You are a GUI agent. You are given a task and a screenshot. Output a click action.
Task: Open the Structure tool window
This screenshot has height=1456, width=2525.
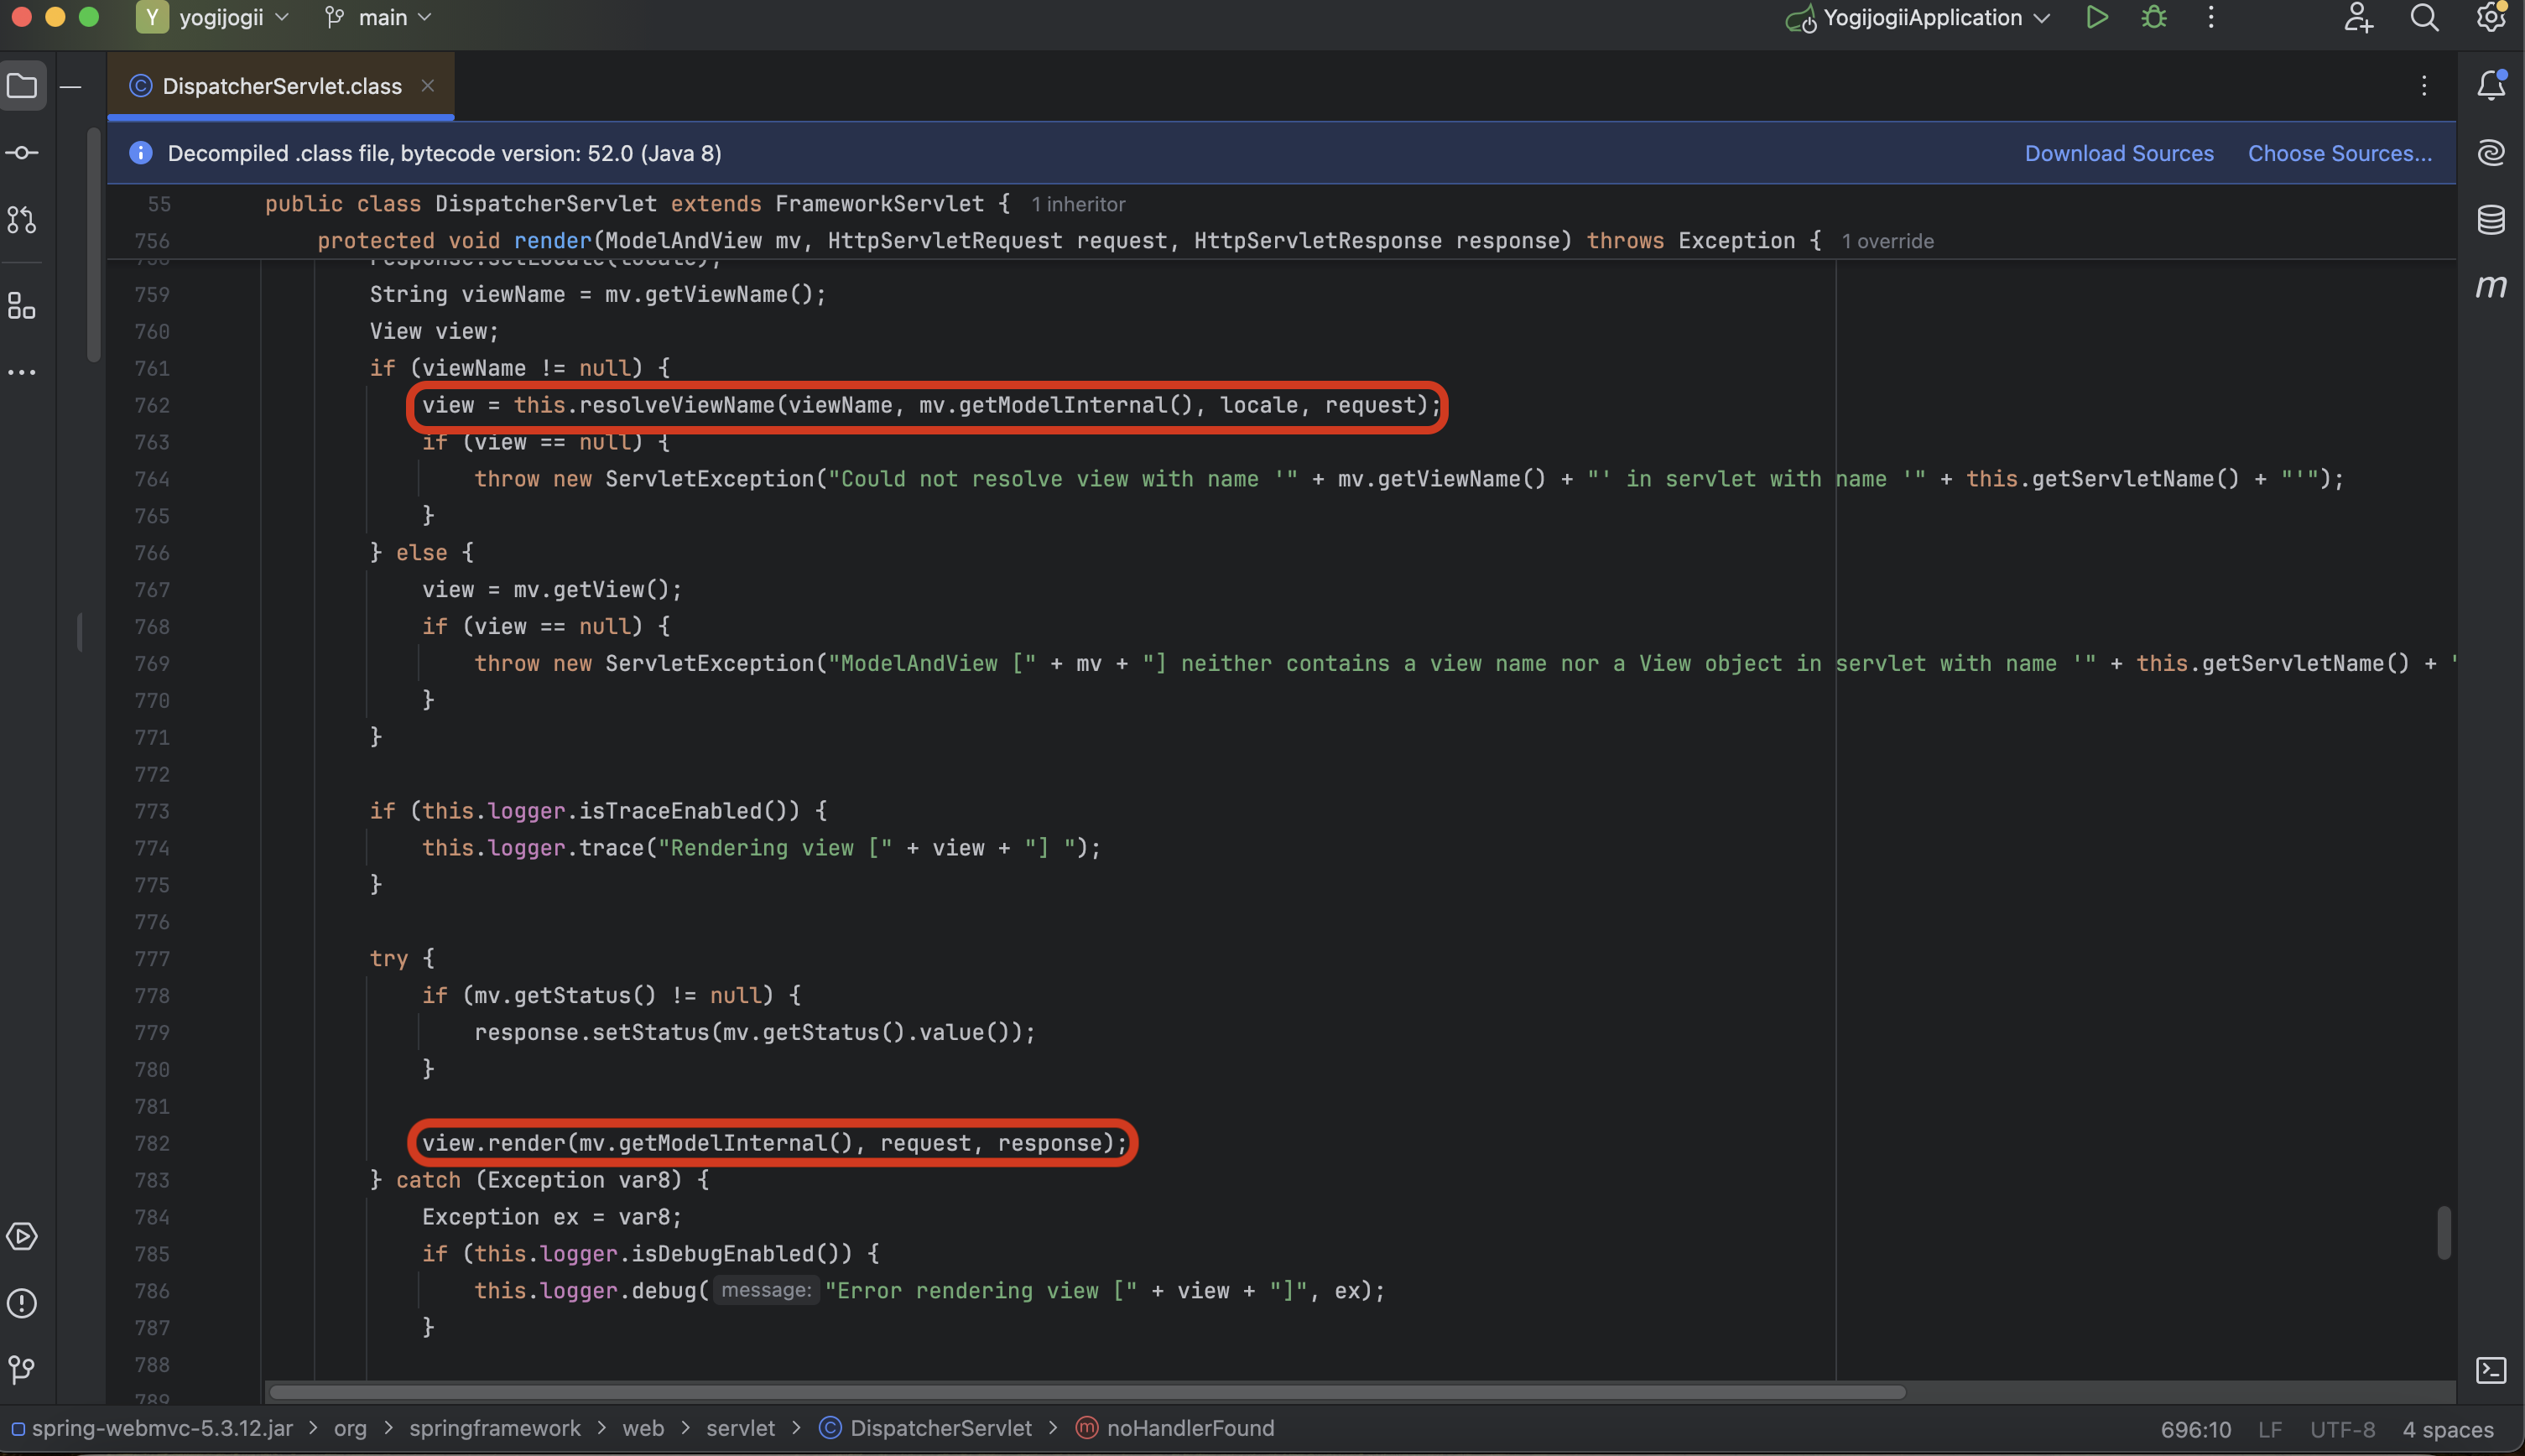click(22, 306)
